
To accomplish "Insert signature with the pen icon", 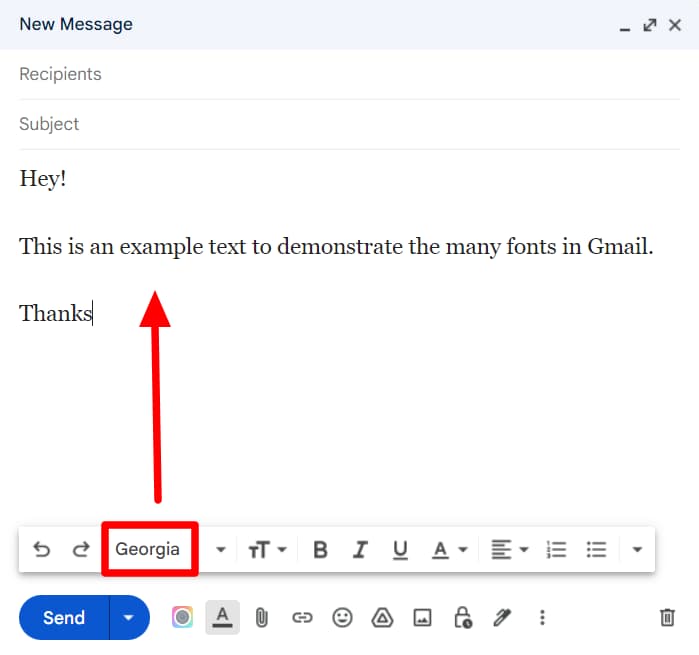I will 502,618.
